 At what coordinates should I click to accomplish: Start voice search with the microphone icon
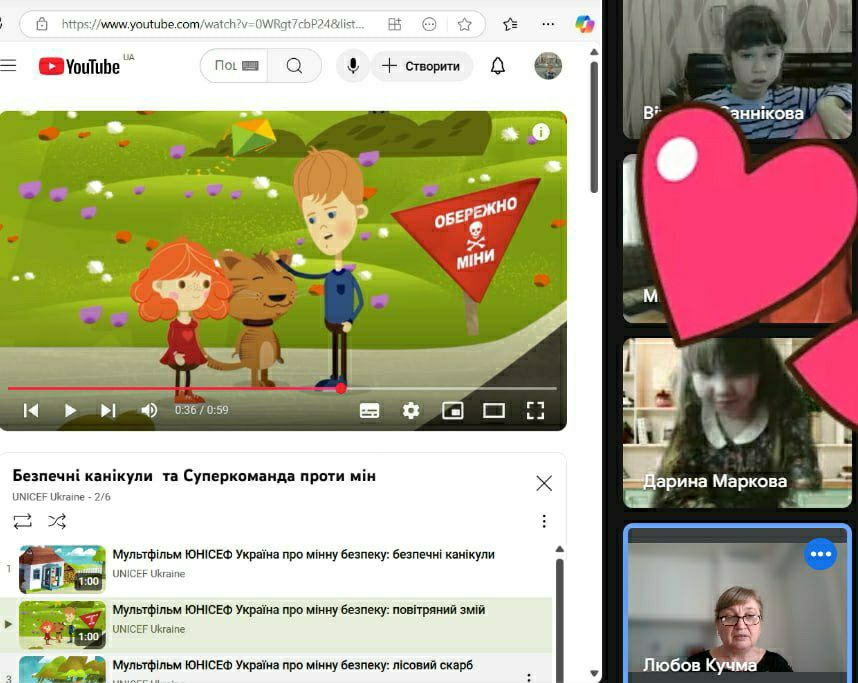[x=353, y=66]
